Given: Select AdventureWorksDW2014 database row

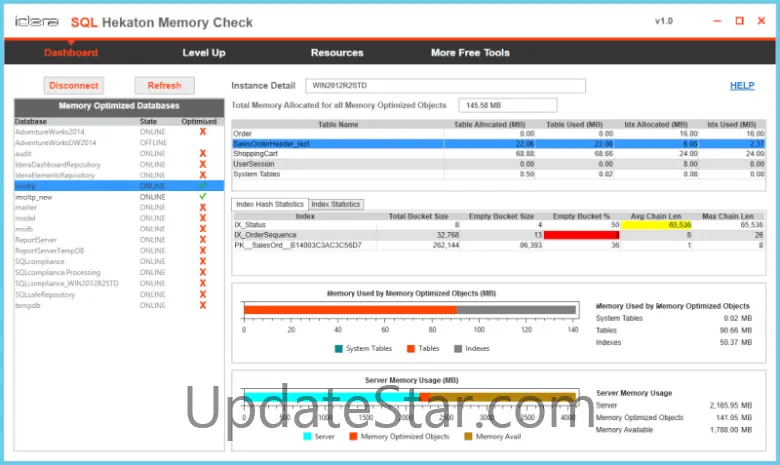Looking at the screenshot, I should [119, 143].
